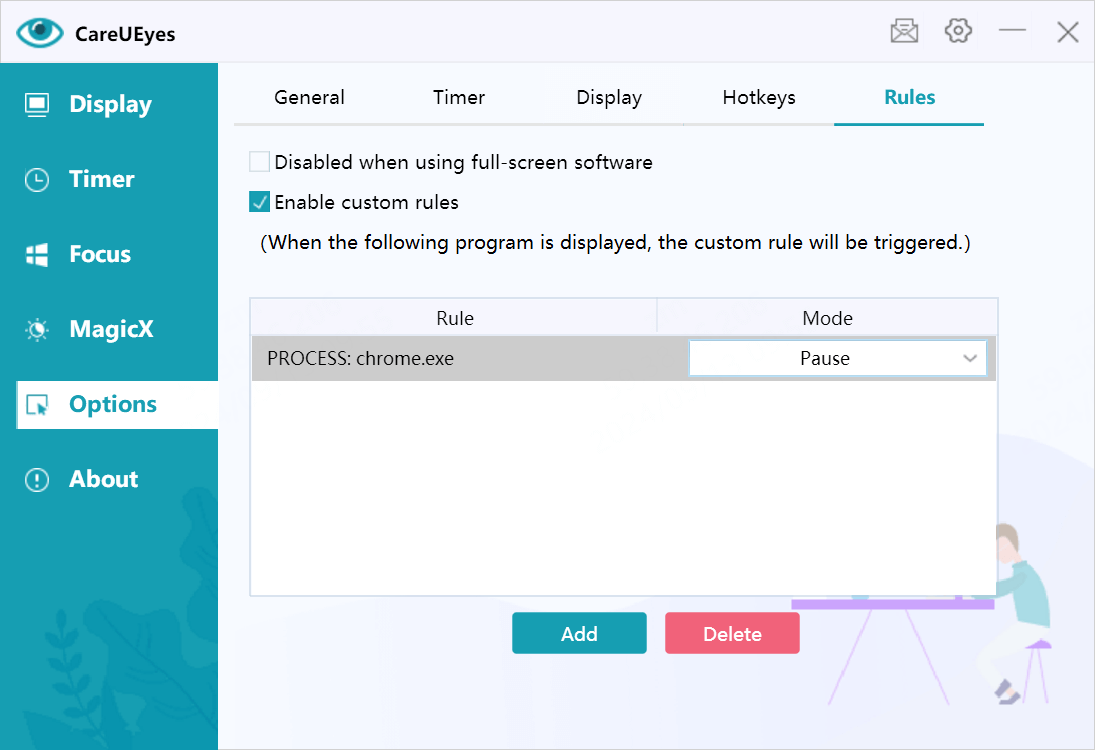Click the Add button
Screen dimensions: 1095x750
(x=579, y=633)
